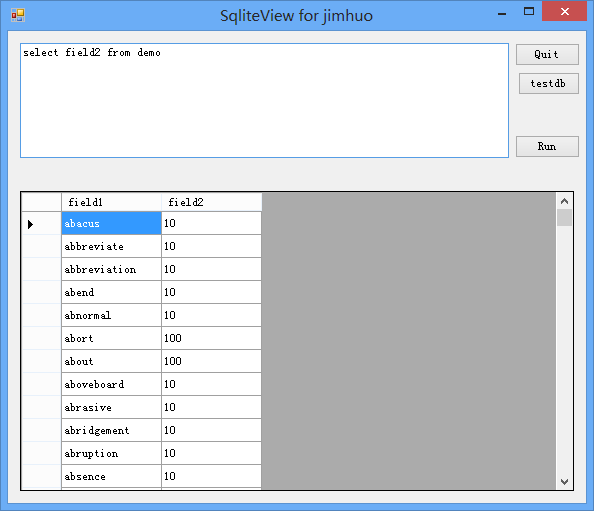Select the abbreviate cell

[111, 246]
